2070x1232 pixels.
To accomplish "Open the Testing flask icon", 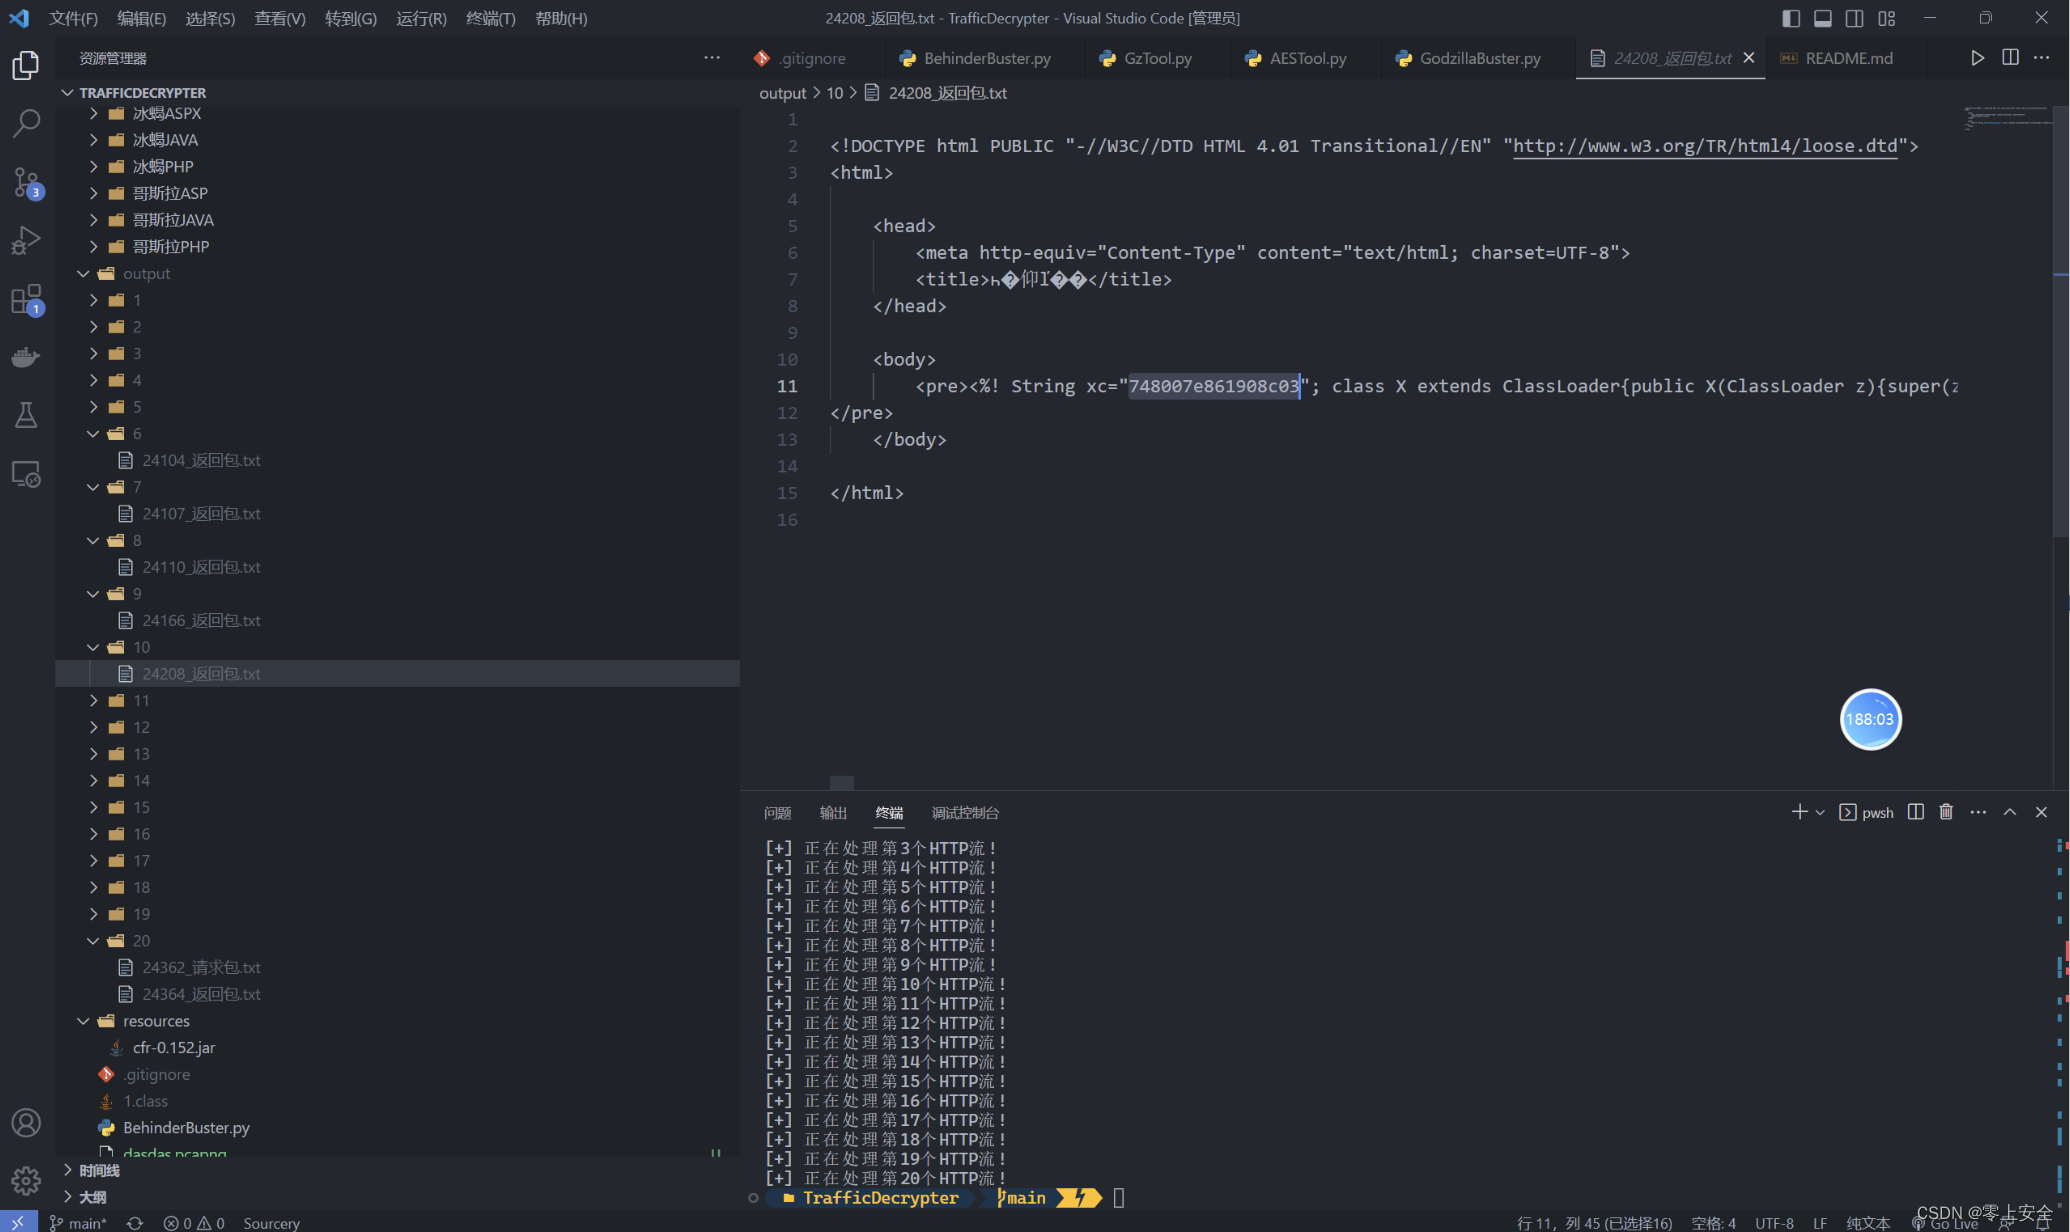I will (26, 415).
